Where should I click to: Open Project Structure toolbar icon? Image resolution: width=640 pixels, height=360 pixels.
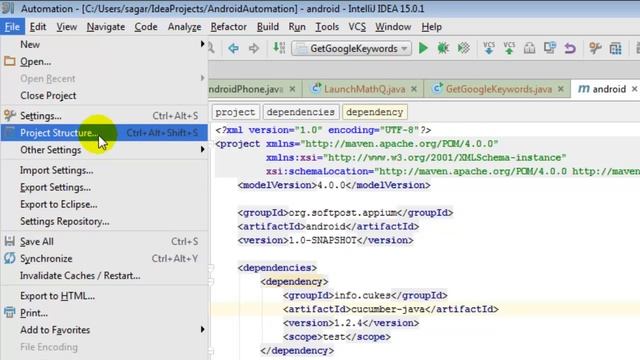tap(616, 48)
